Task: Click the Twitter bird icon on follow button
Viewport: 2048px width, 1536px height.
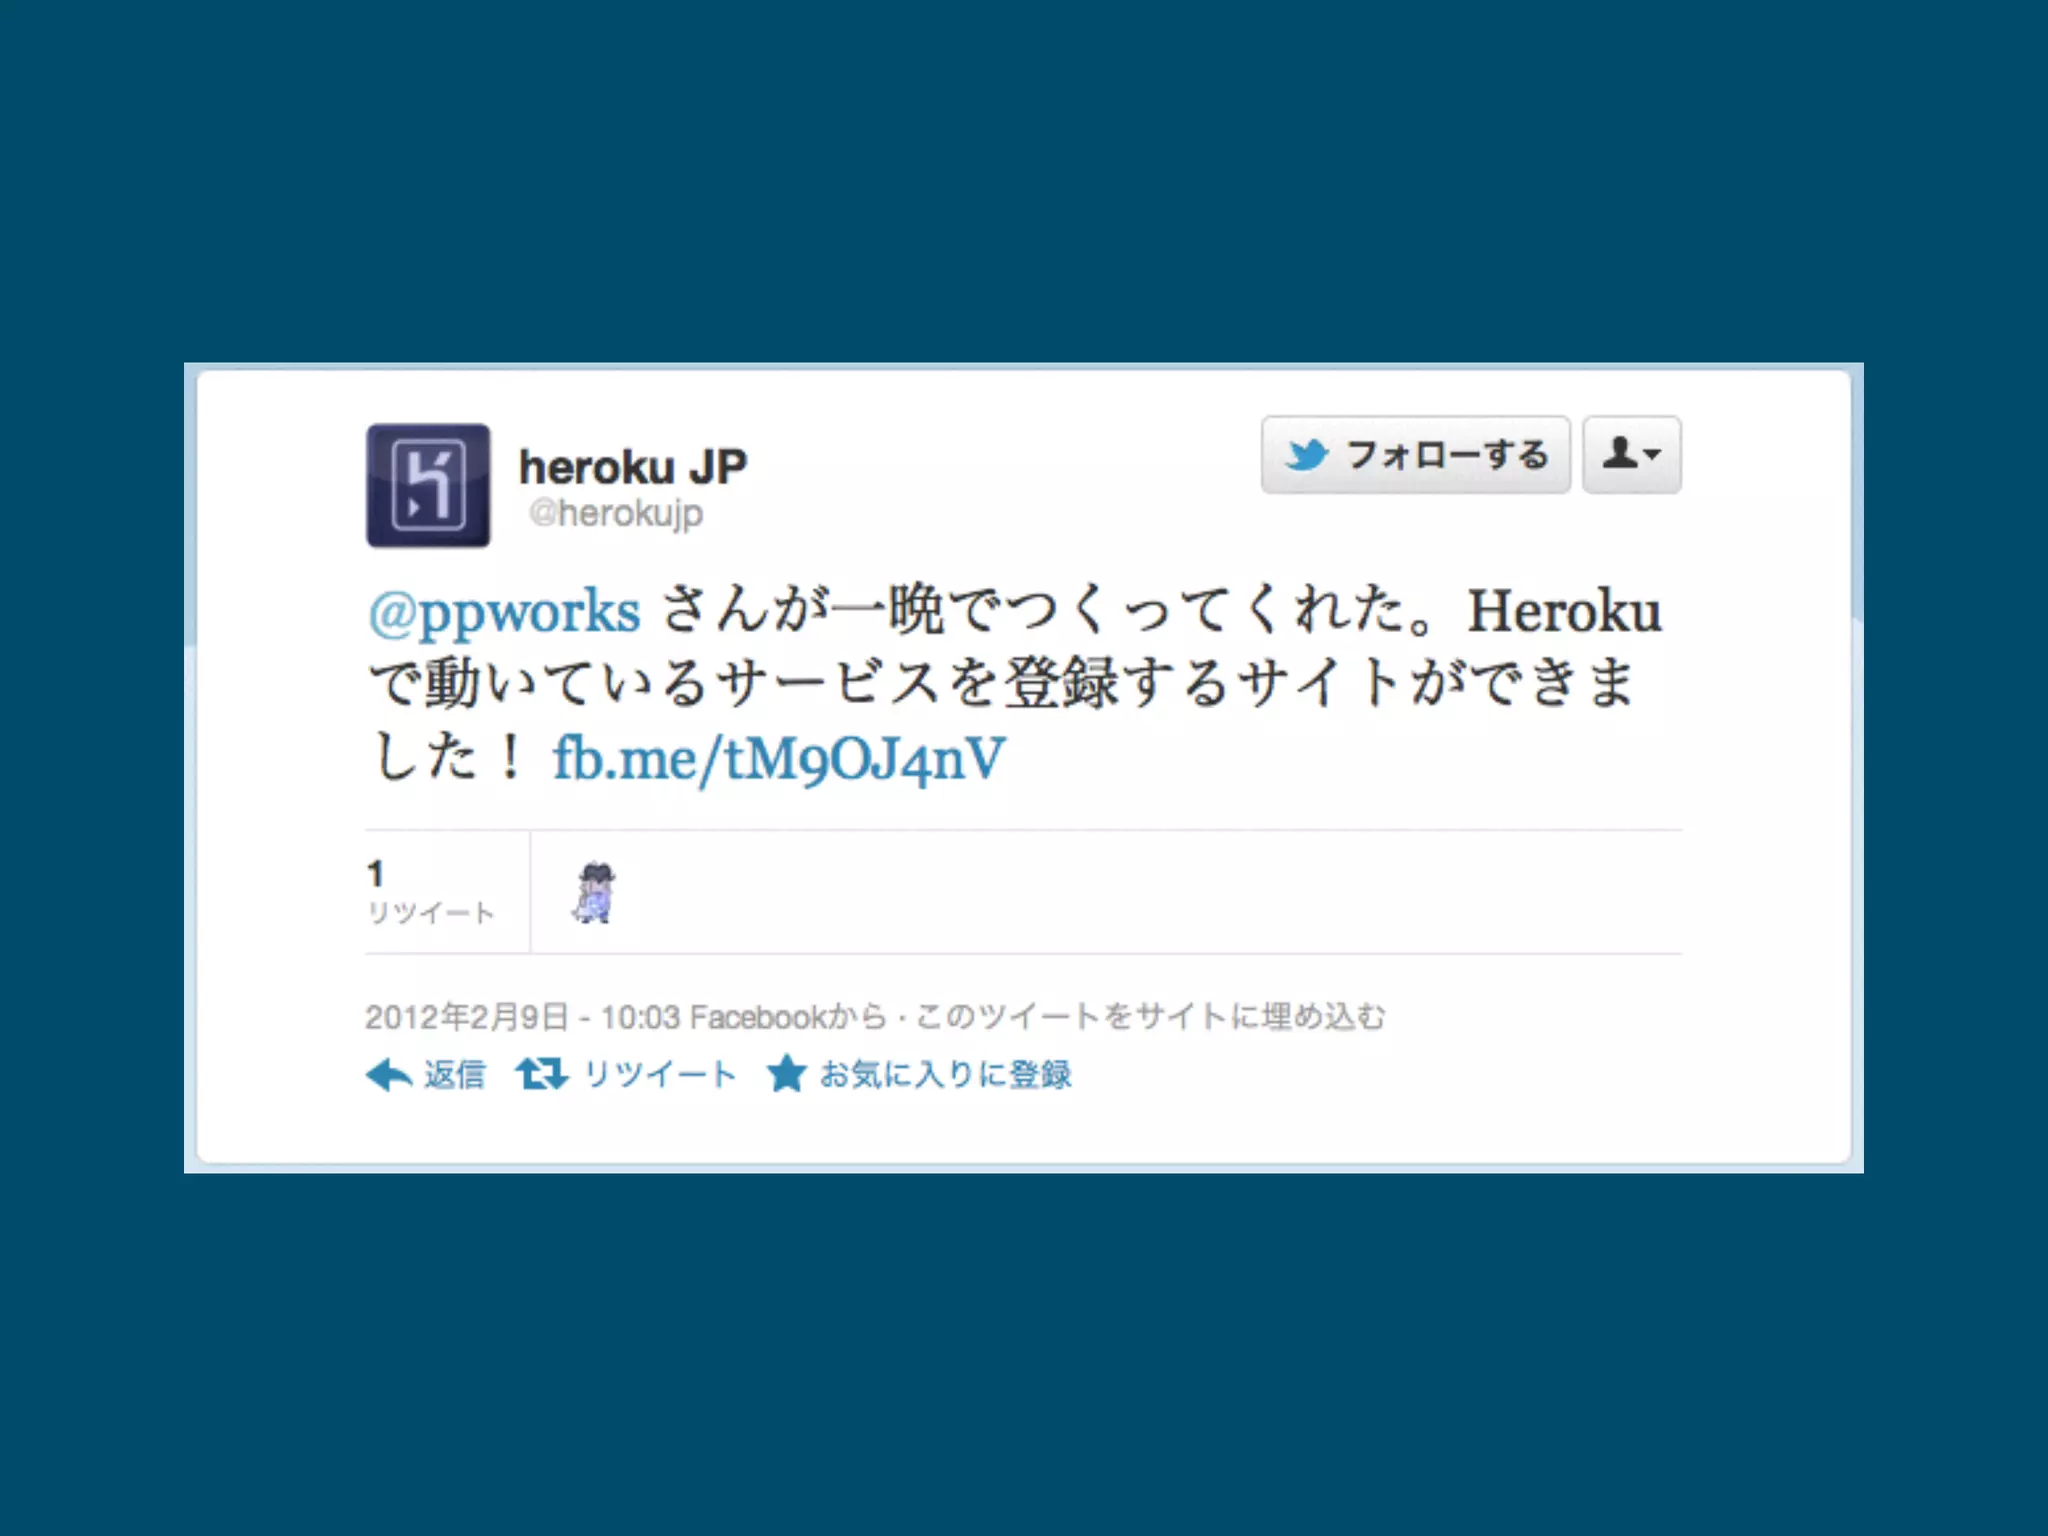Action: pyautogui.click(x=1306, y=455)
